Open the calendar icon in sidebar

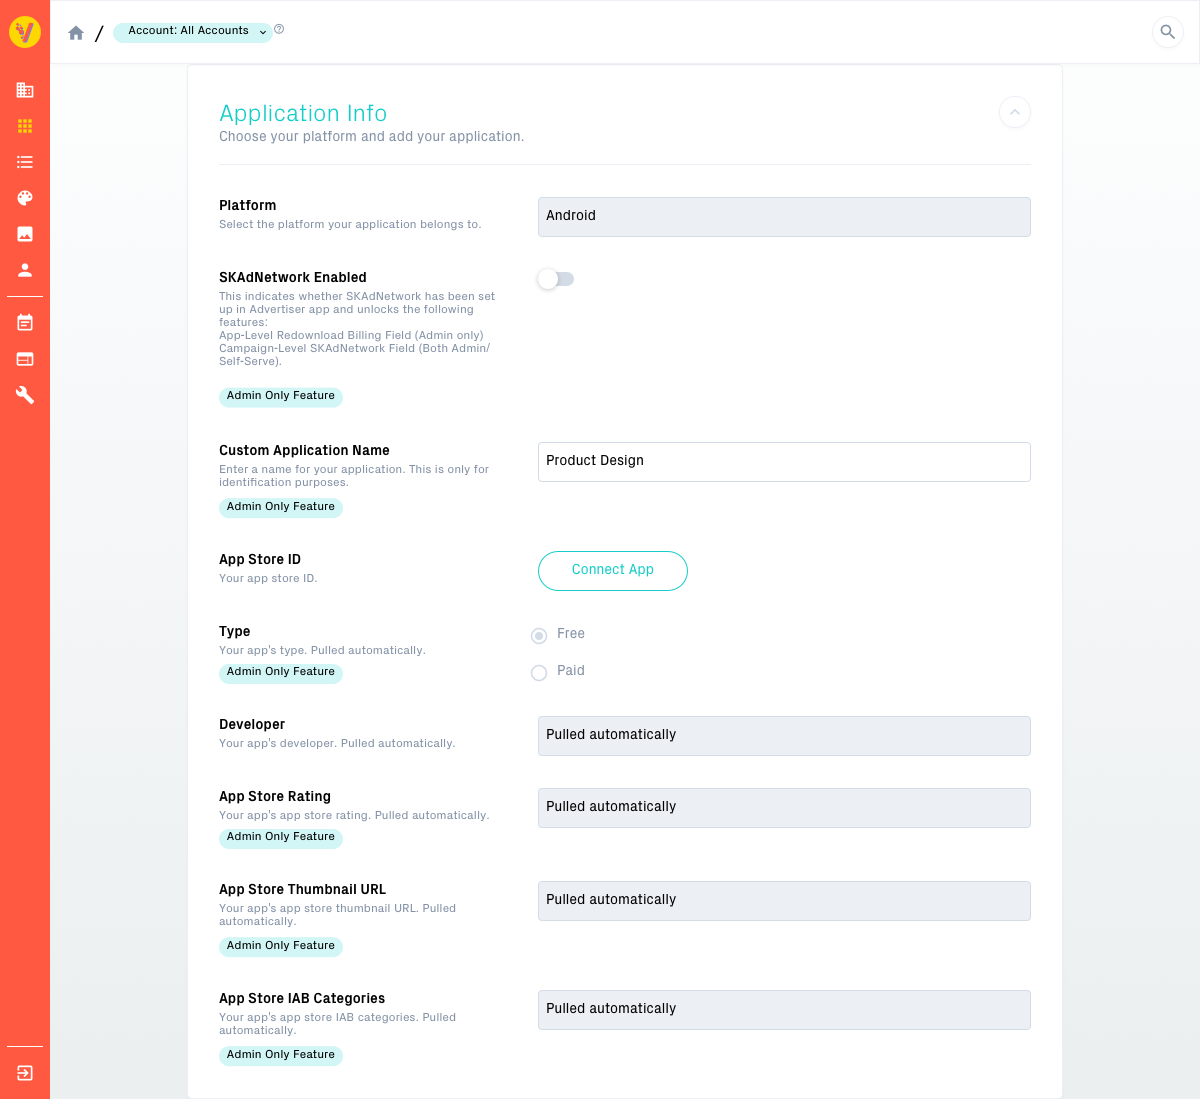(25, 322)
